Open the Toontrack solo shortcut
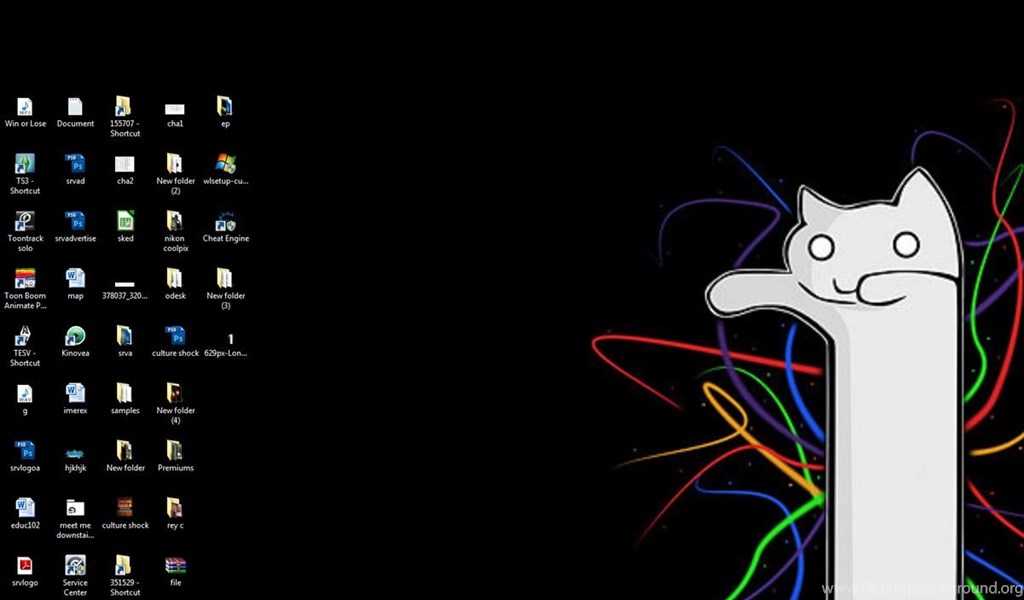Image resolution: width=1024 pixels, height=600 pixels. tap(25, 222)
